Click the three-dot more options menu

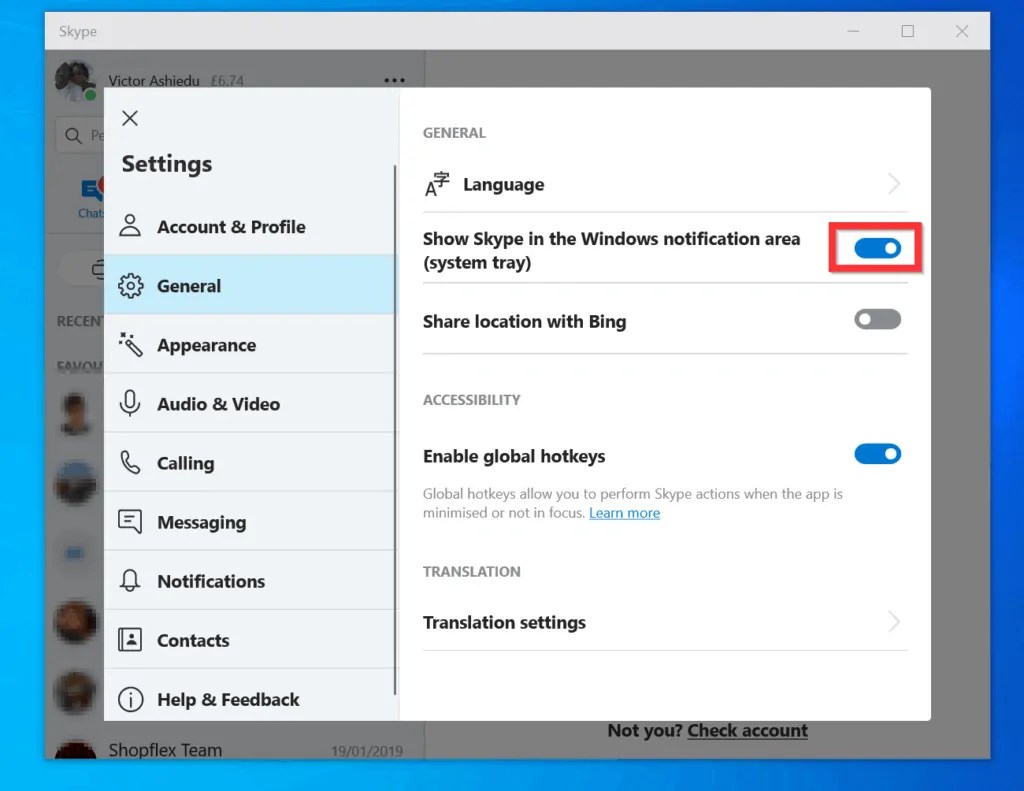(393, 80)
